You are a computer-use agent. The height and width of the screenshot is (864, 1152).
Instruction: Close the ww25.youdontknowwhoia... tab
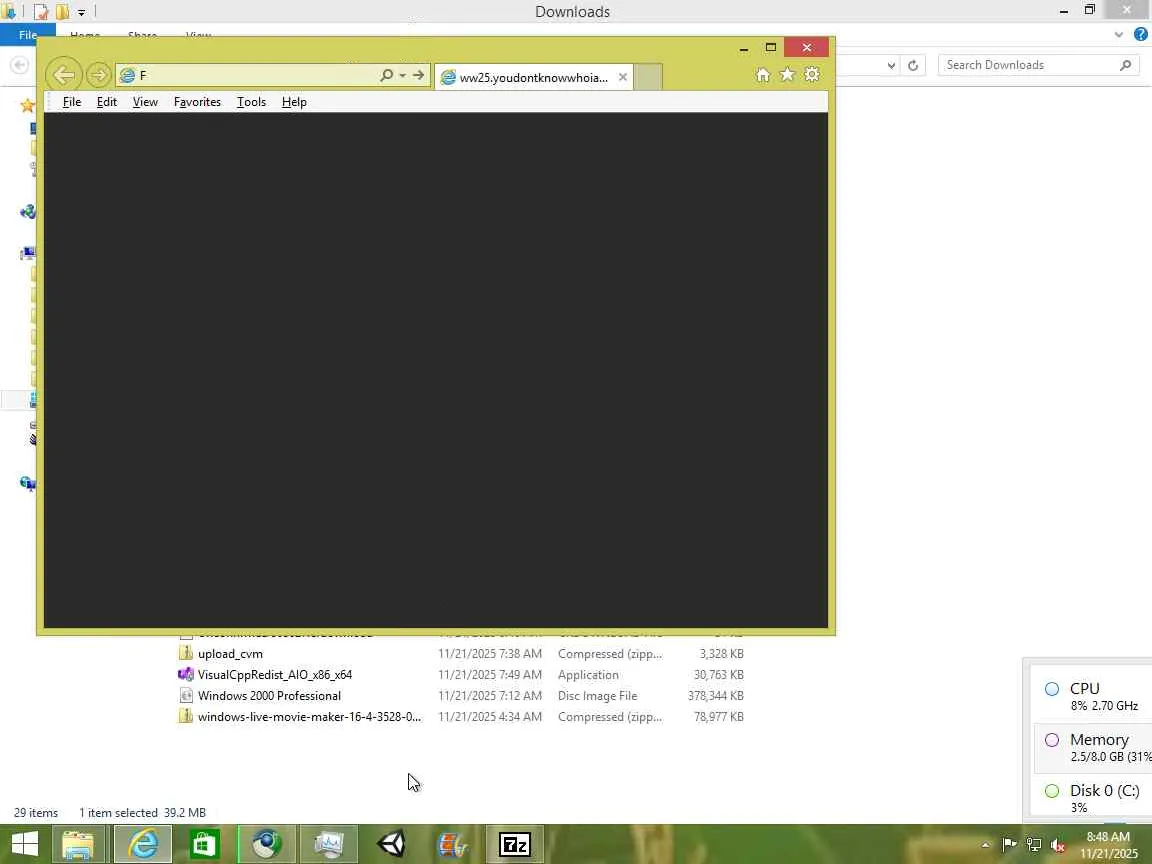pyautogui.click(x=623, y=77)
